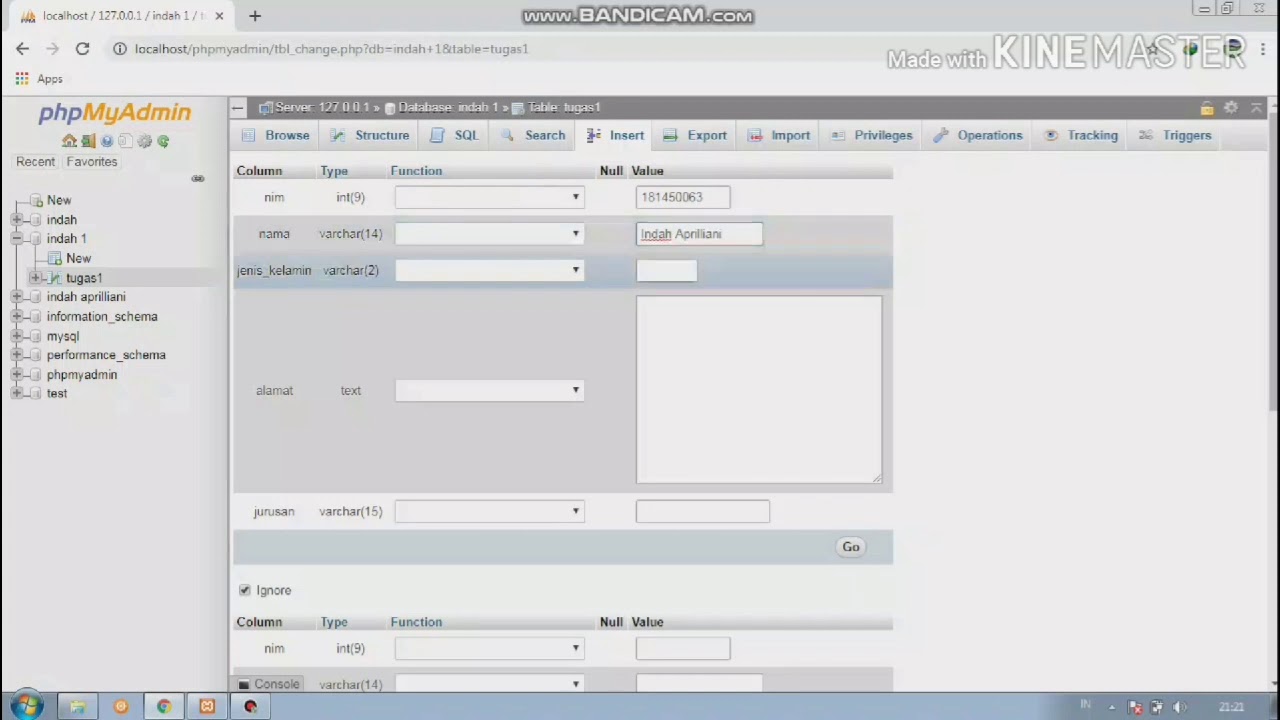Switch to the Browse tab
Image resolution: width=1280 pixels, height=720 pixels.
(x=277, y=135)
